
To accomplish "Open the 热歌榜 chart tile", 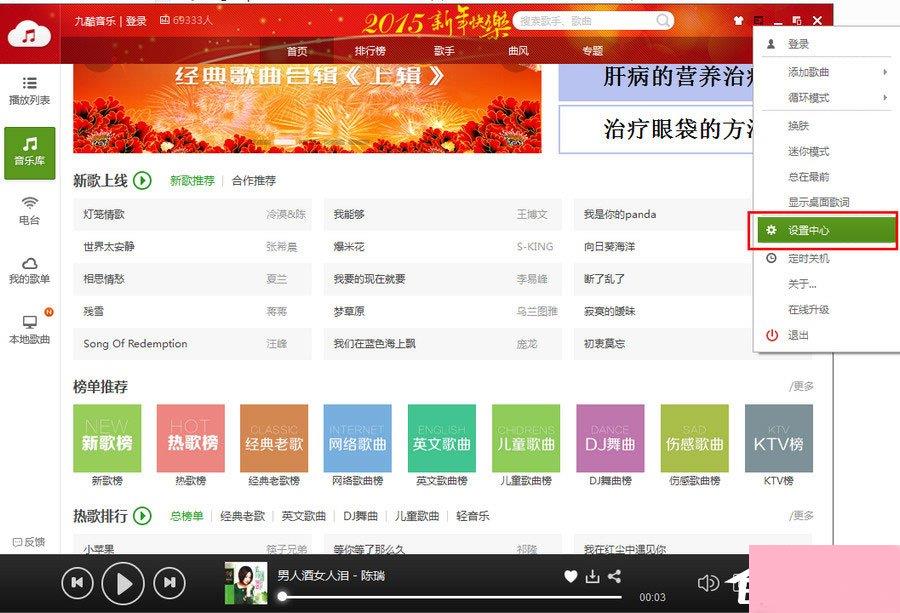I will [x=191, y=439].
